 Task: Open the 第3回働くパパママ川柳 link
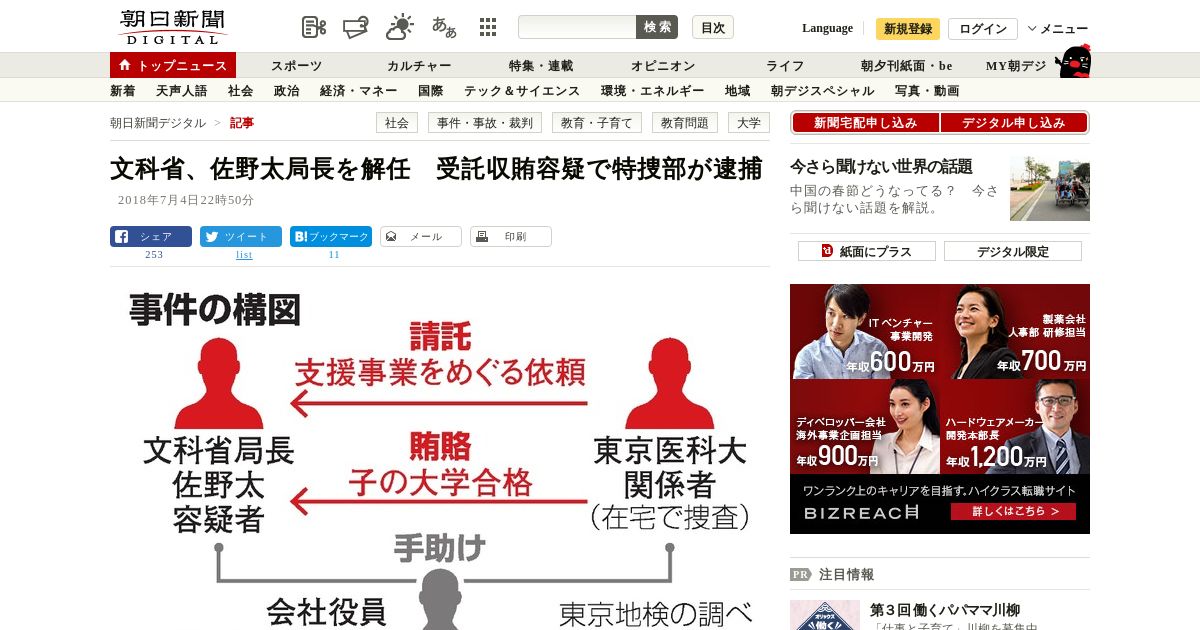(x=945, y=610)
